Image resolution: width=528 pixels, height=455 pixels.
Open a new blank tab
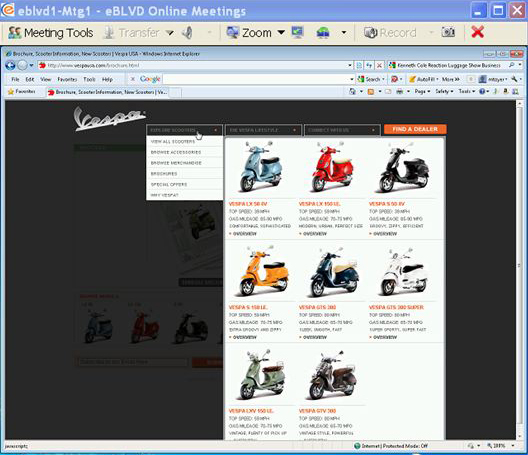[x=175, y=92]
